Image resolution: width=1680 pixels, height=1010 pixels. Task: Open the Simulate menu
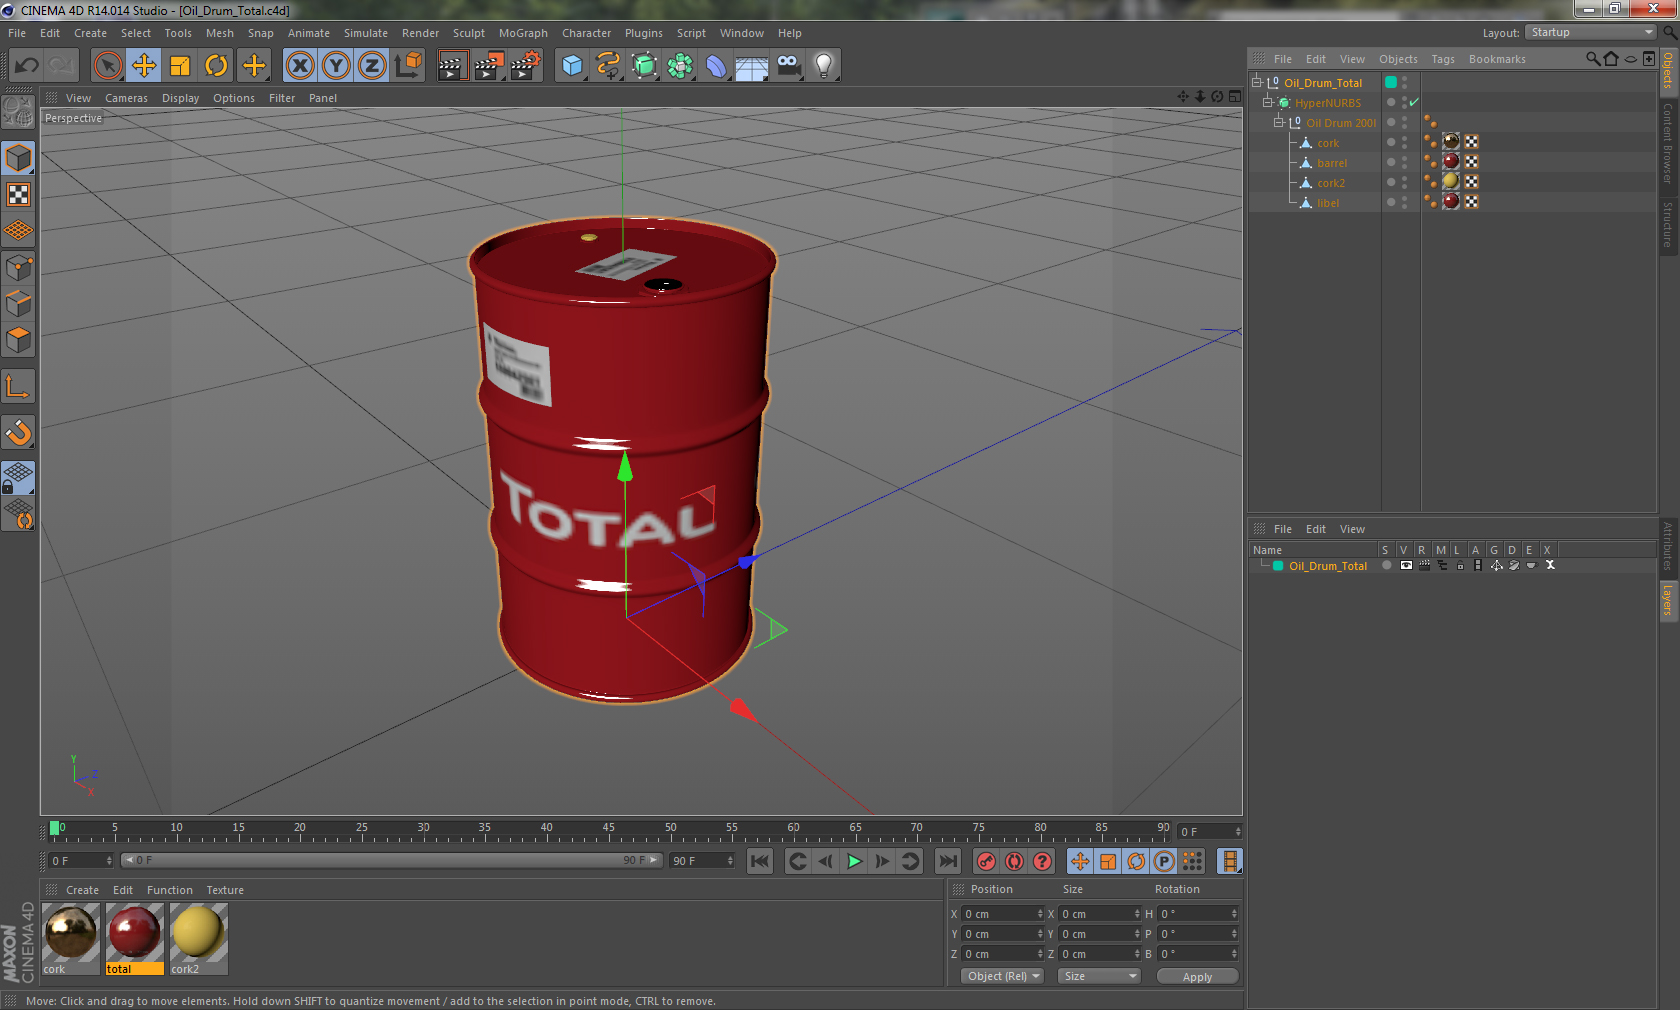coord(366,33)
